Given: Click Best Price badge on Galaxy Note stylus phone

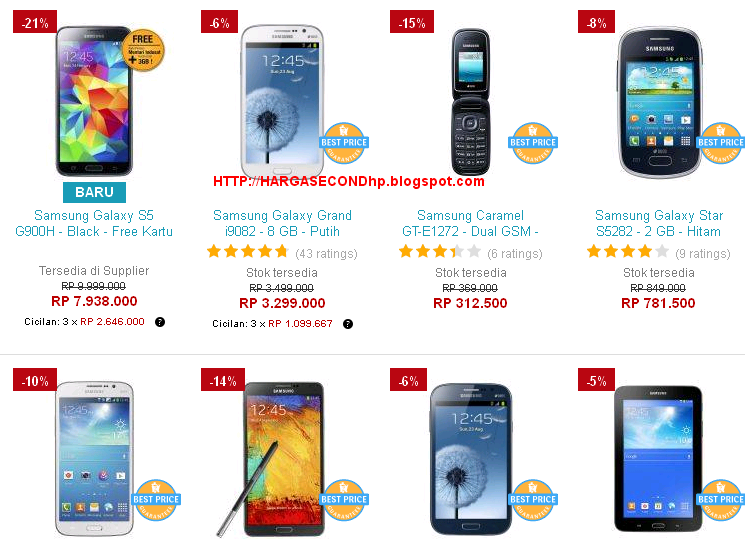Looking at the screenshot, I should click(x=344, y=500).
